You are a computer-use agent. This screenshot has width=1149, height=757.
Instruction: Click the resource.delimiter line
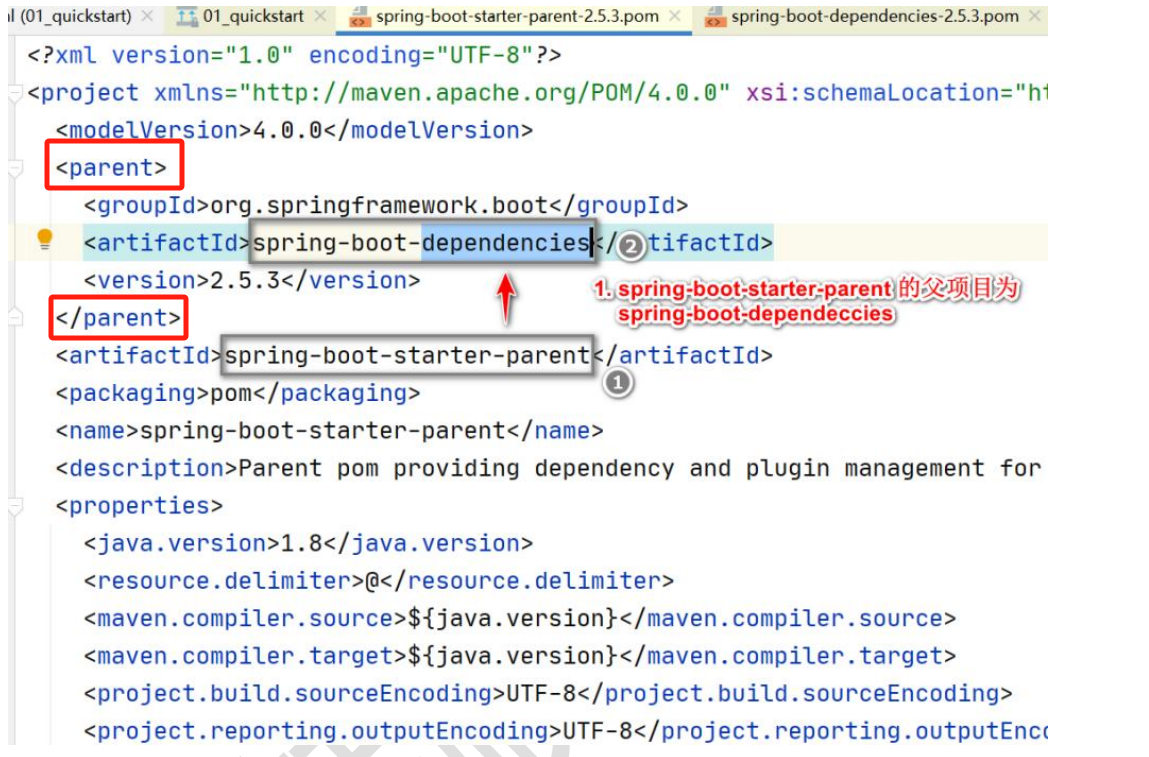pyautogui.click(x=379, y=581)
